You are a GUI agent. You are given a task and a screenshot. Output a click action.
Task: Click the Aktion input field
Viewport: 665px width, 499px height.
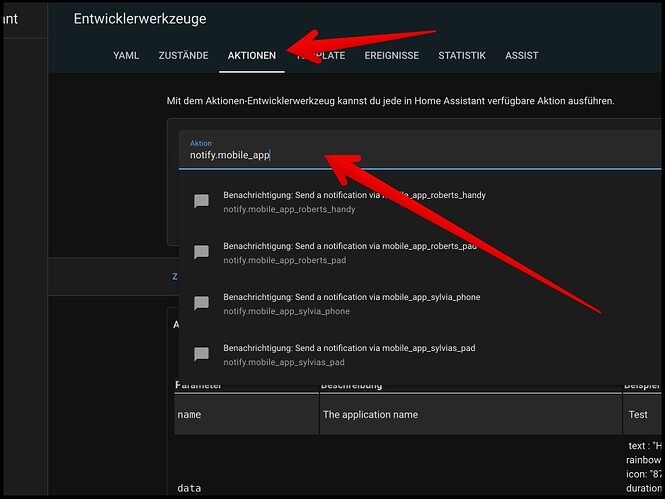pos(420,150)
